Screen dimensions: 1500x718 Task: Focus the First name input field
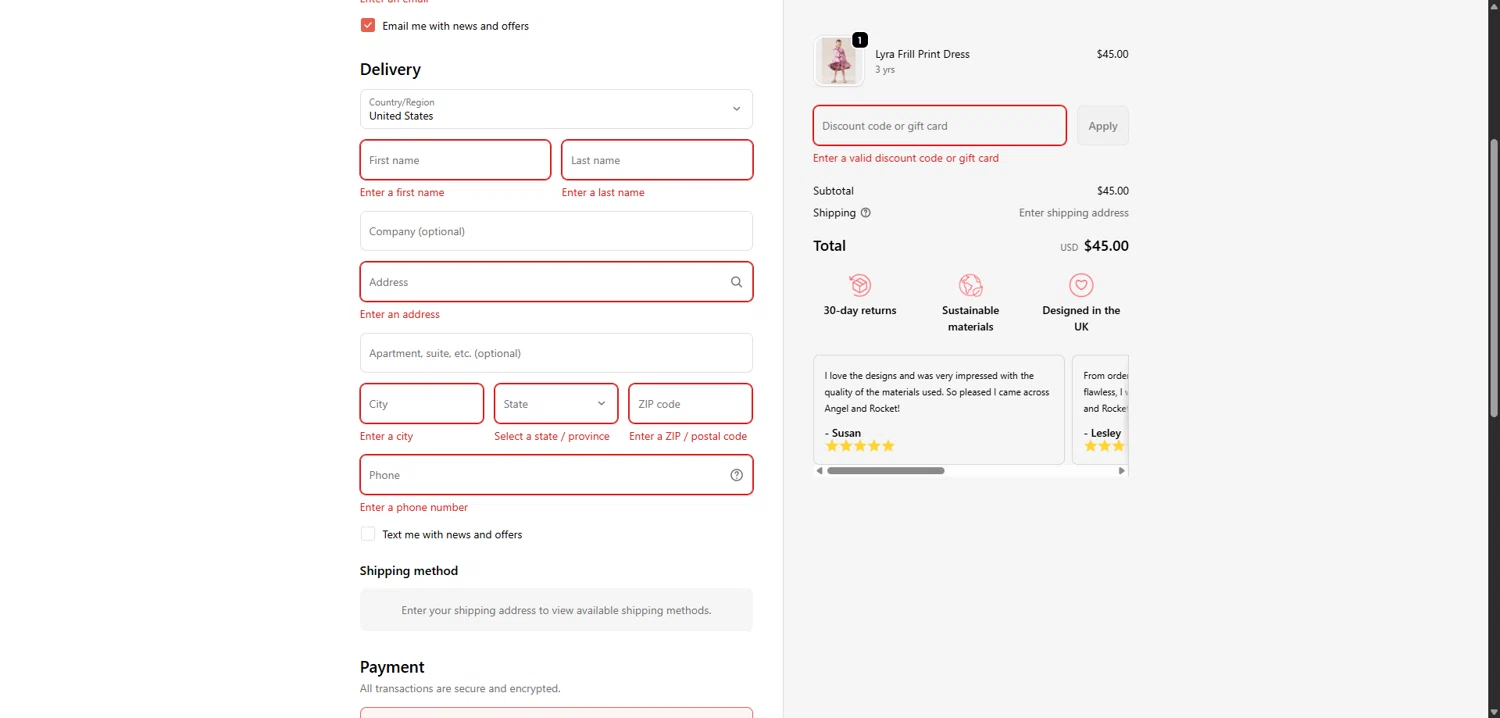click(455, 160)
